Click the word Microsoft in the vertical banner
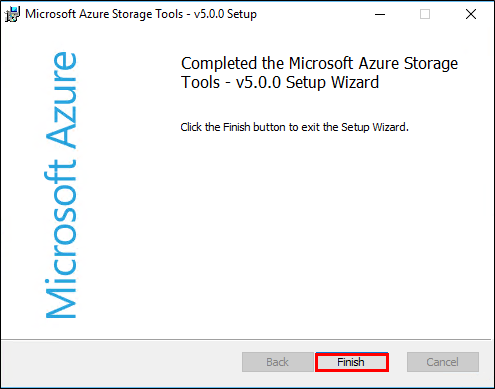Image resolution: width=495 pixels, height=389 pixels. pos(61,239)
